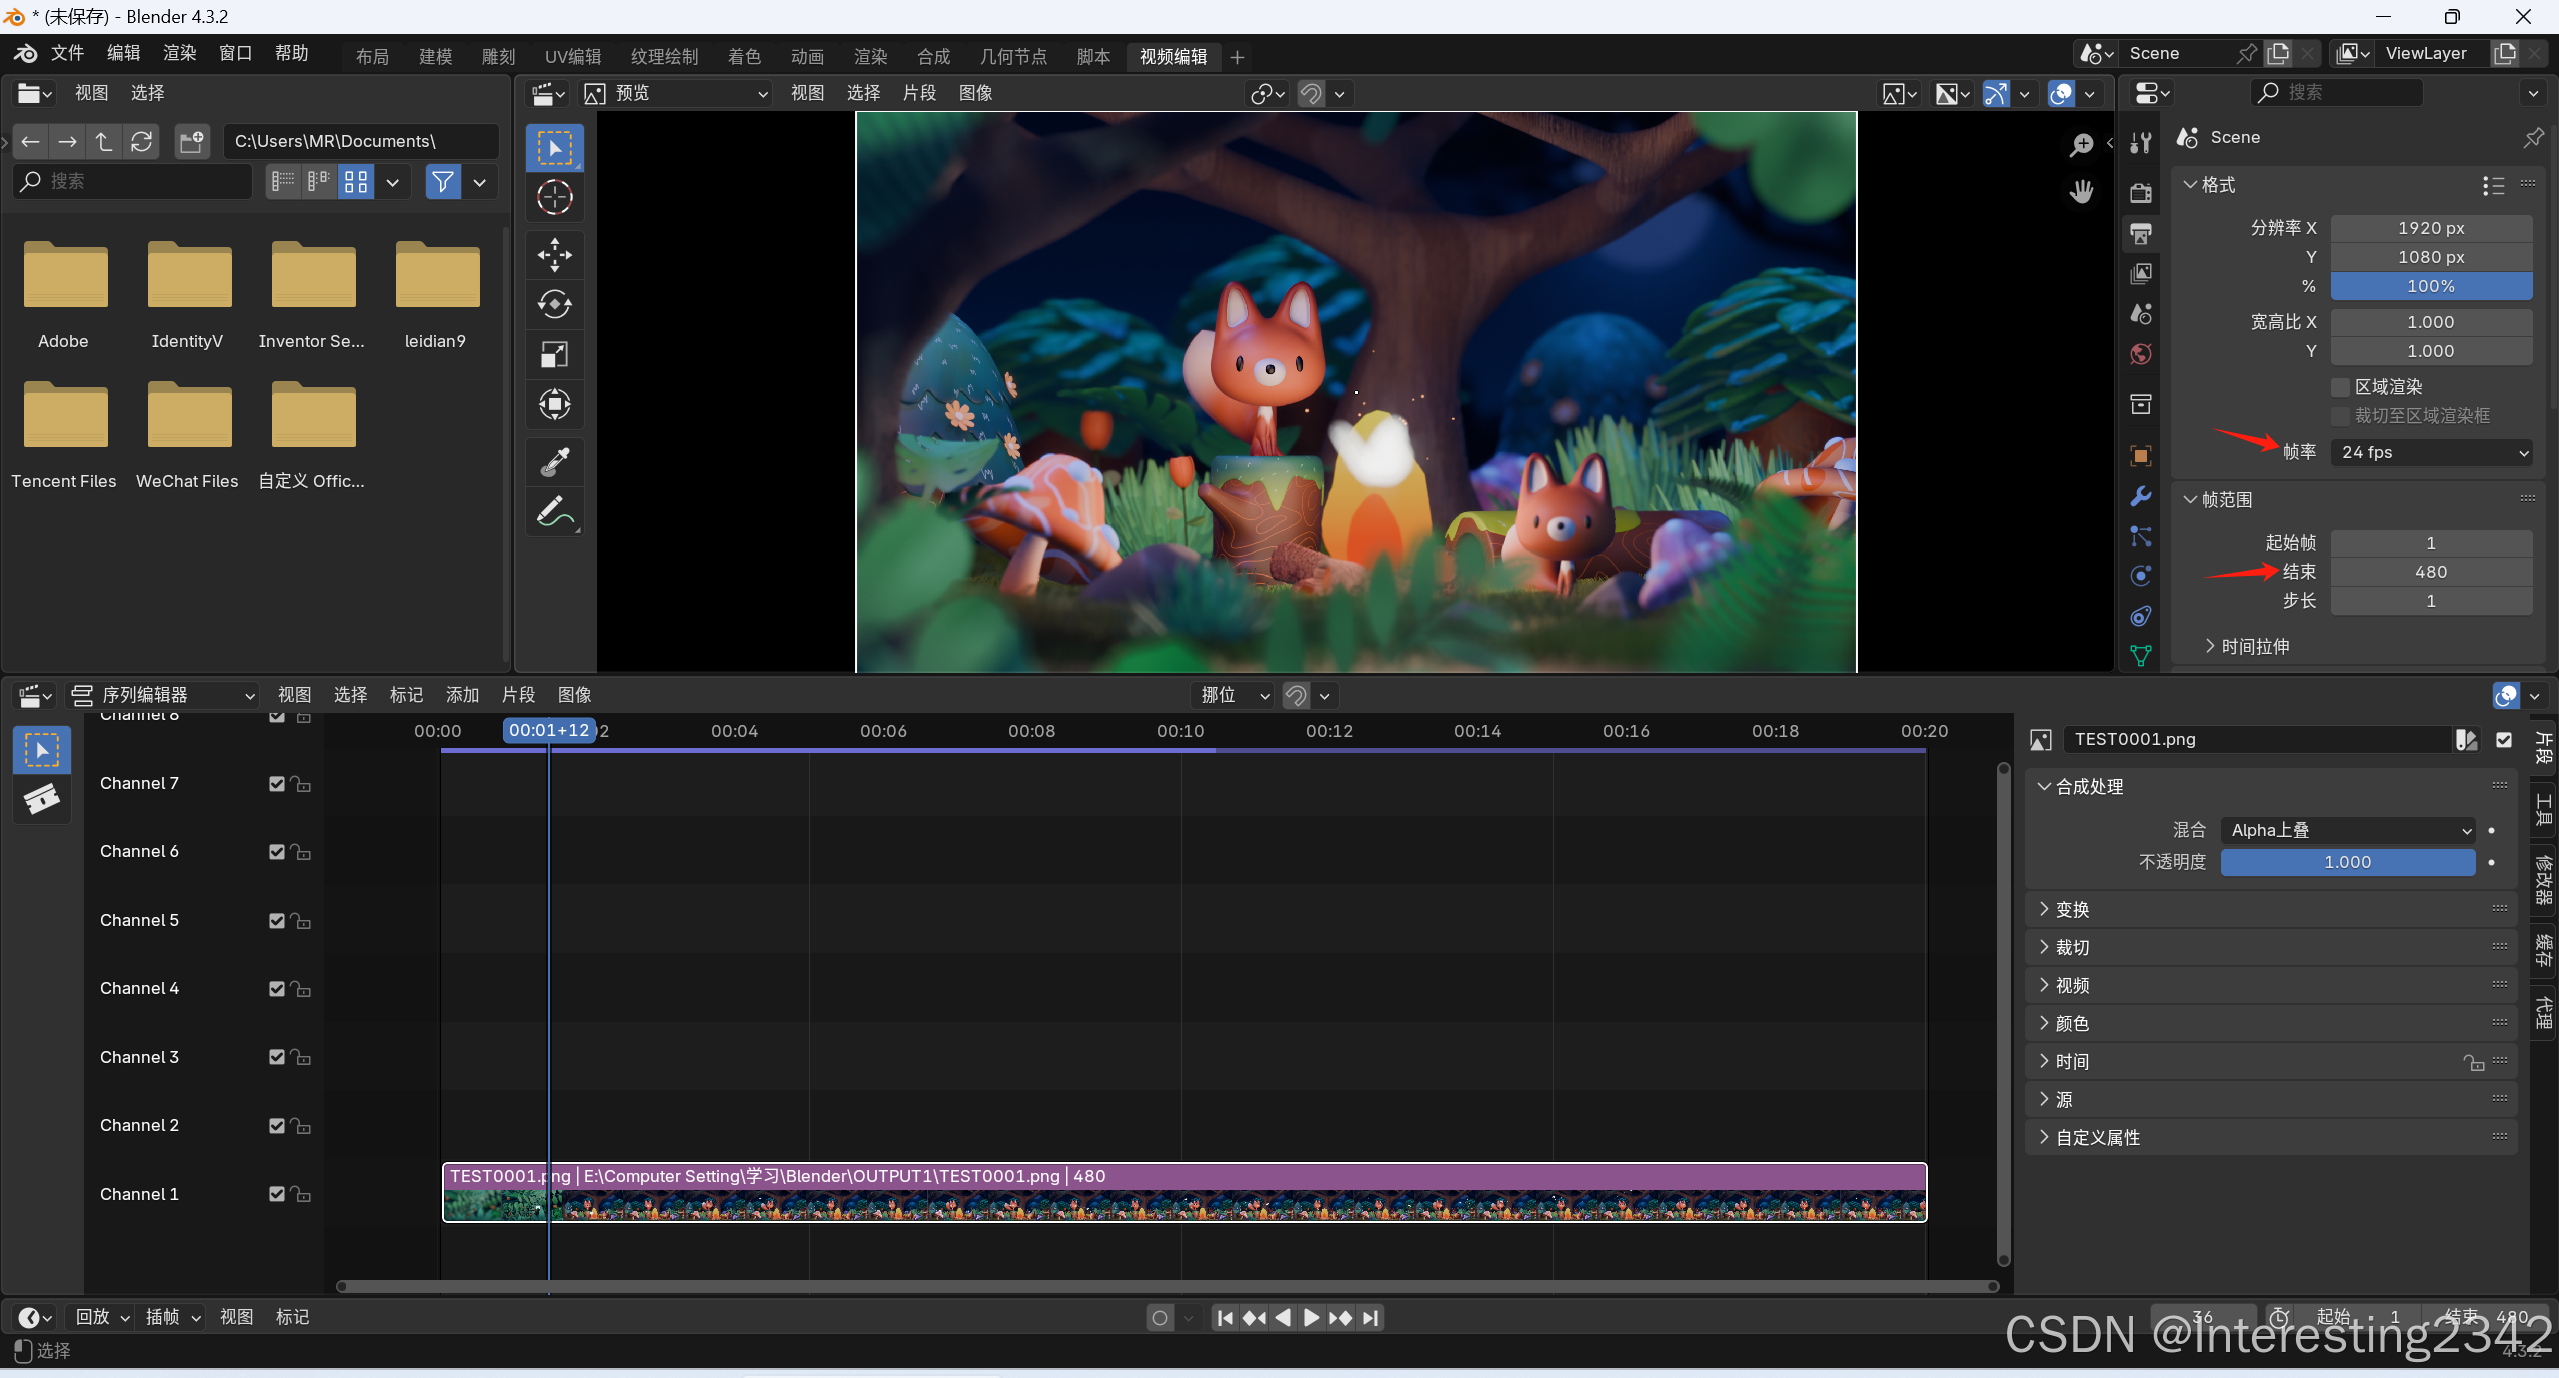Select the Sample color eyedropper tool
Screen dimensions: 2559x1378
pos(555,462)
